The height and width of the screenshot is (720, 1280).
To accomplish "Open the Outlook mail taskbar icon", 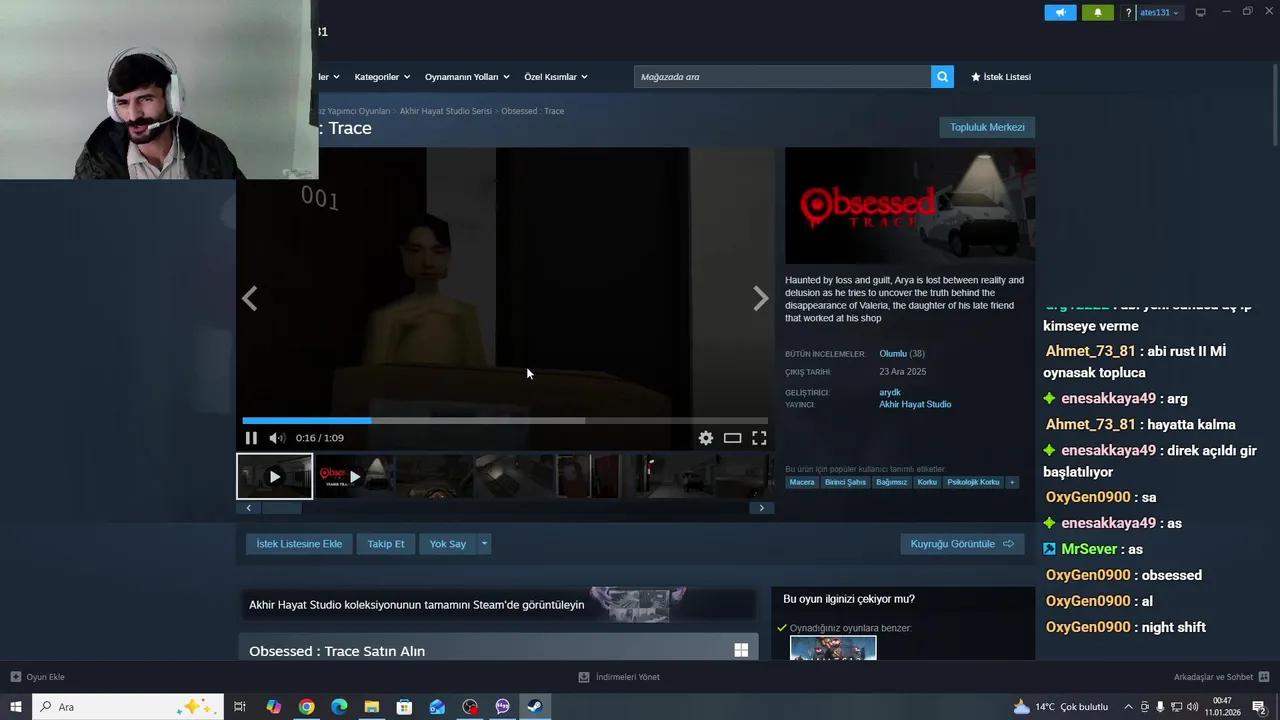I will [x=437, y=707].
